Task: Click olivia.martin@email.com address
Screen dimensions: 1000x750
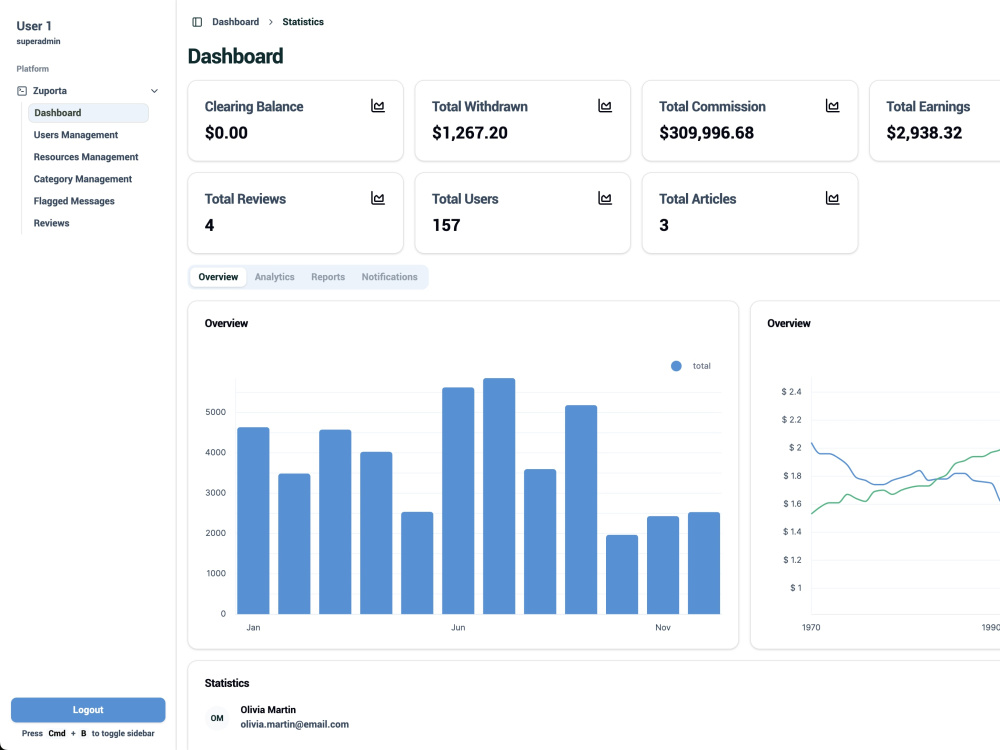Action: coord(295,724)
